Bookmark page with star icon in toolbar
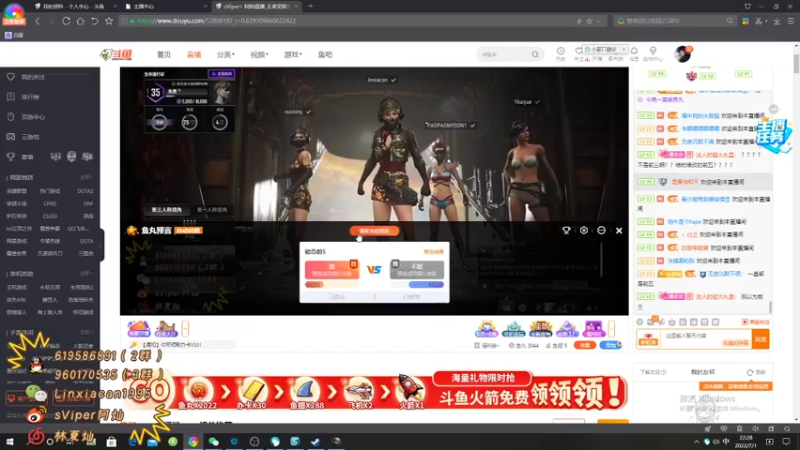Image resolution: width=800 pixels, height=450 pixels. pos(109,21)
